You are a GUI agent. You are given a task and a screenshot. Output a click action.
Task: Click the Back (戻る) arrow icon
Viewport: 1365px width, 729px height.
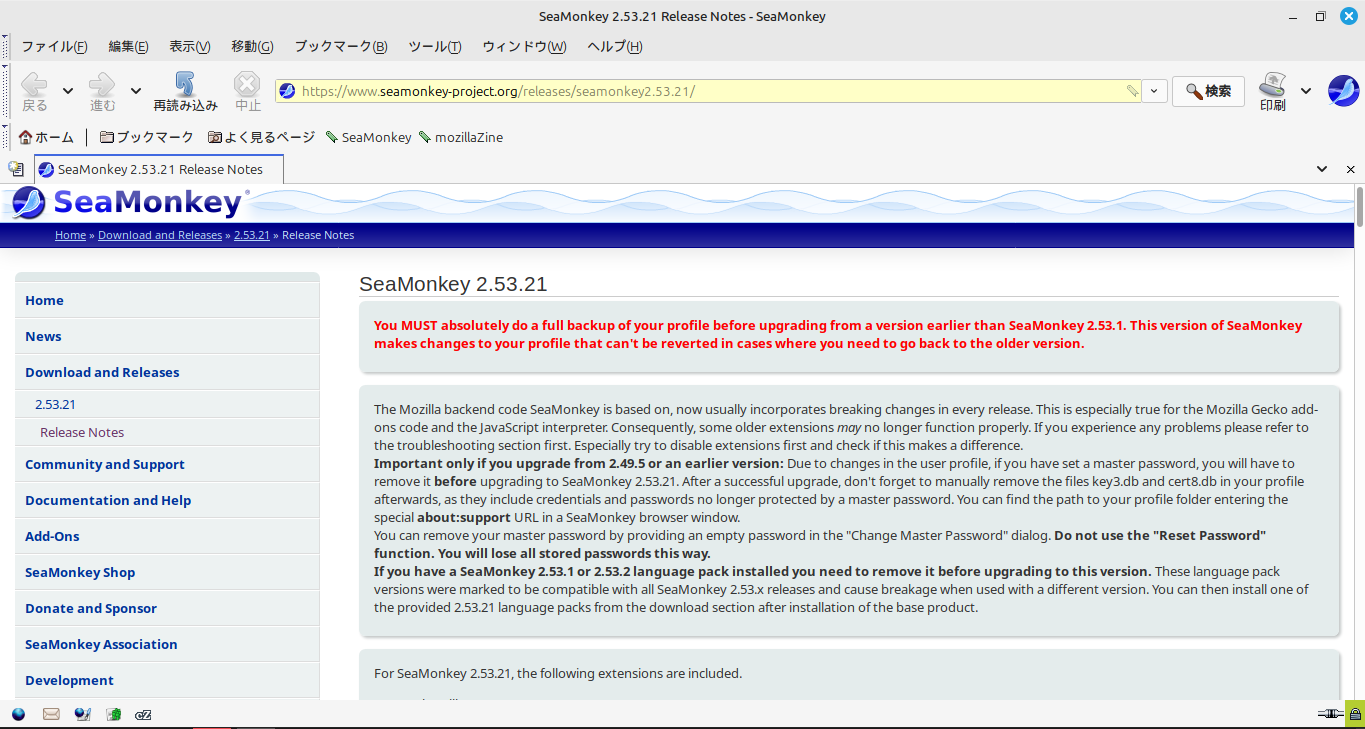[x=34, y=84]
